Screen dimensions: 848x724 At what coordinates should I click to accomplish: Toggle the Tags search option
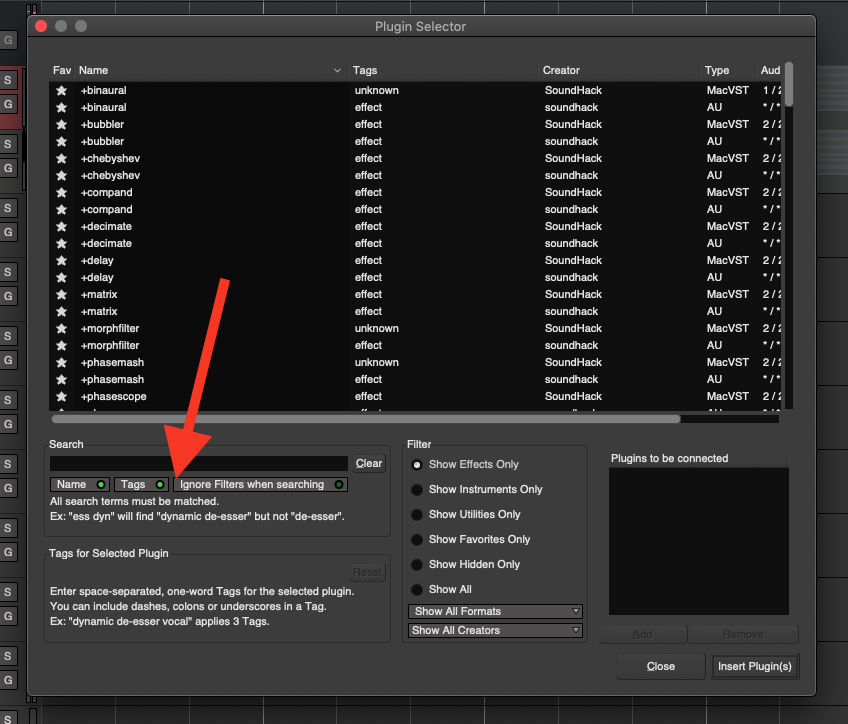142,484
